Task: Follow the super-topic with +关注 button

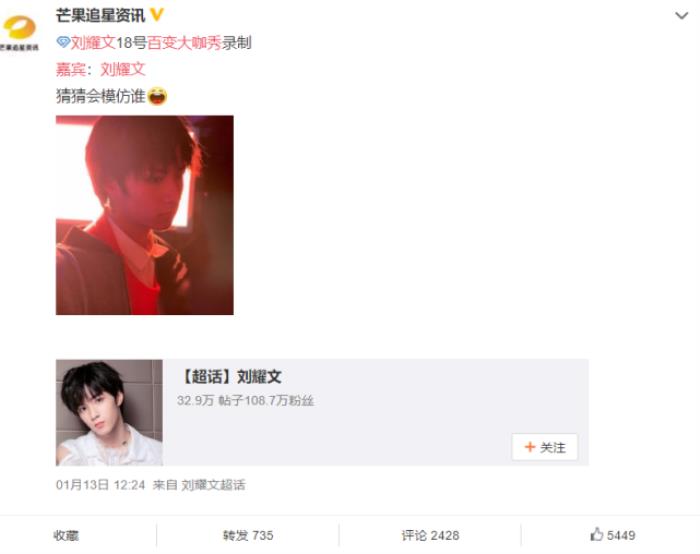Action: pos(545,447)
